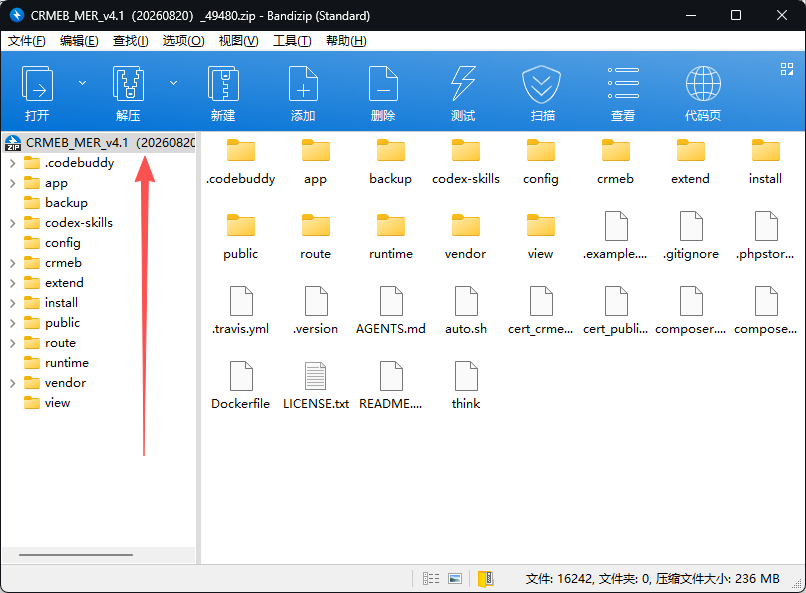The width and height of the screenshot is (806, 593).
Task: Select the think file
Action: [x=466, y=387]
